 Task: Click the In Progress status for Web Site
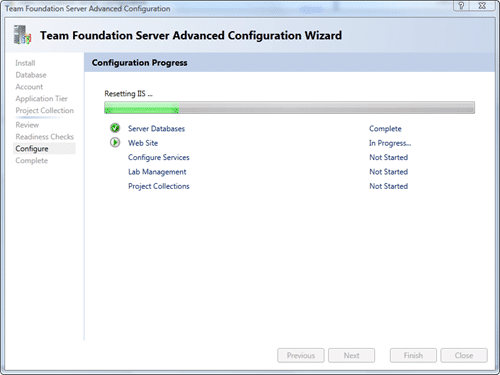390,143
